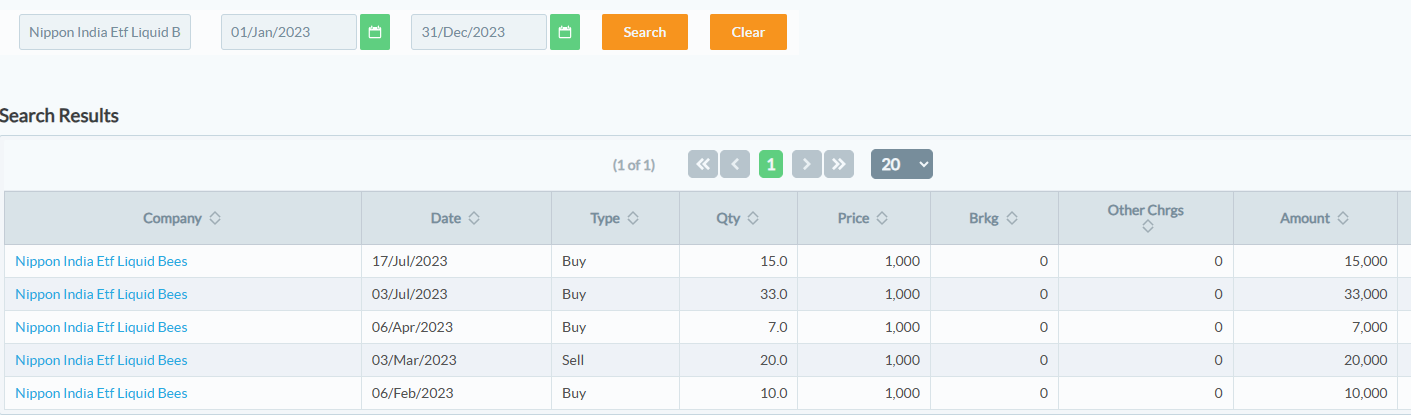Click the quantity value 10.0

point(775,393)
